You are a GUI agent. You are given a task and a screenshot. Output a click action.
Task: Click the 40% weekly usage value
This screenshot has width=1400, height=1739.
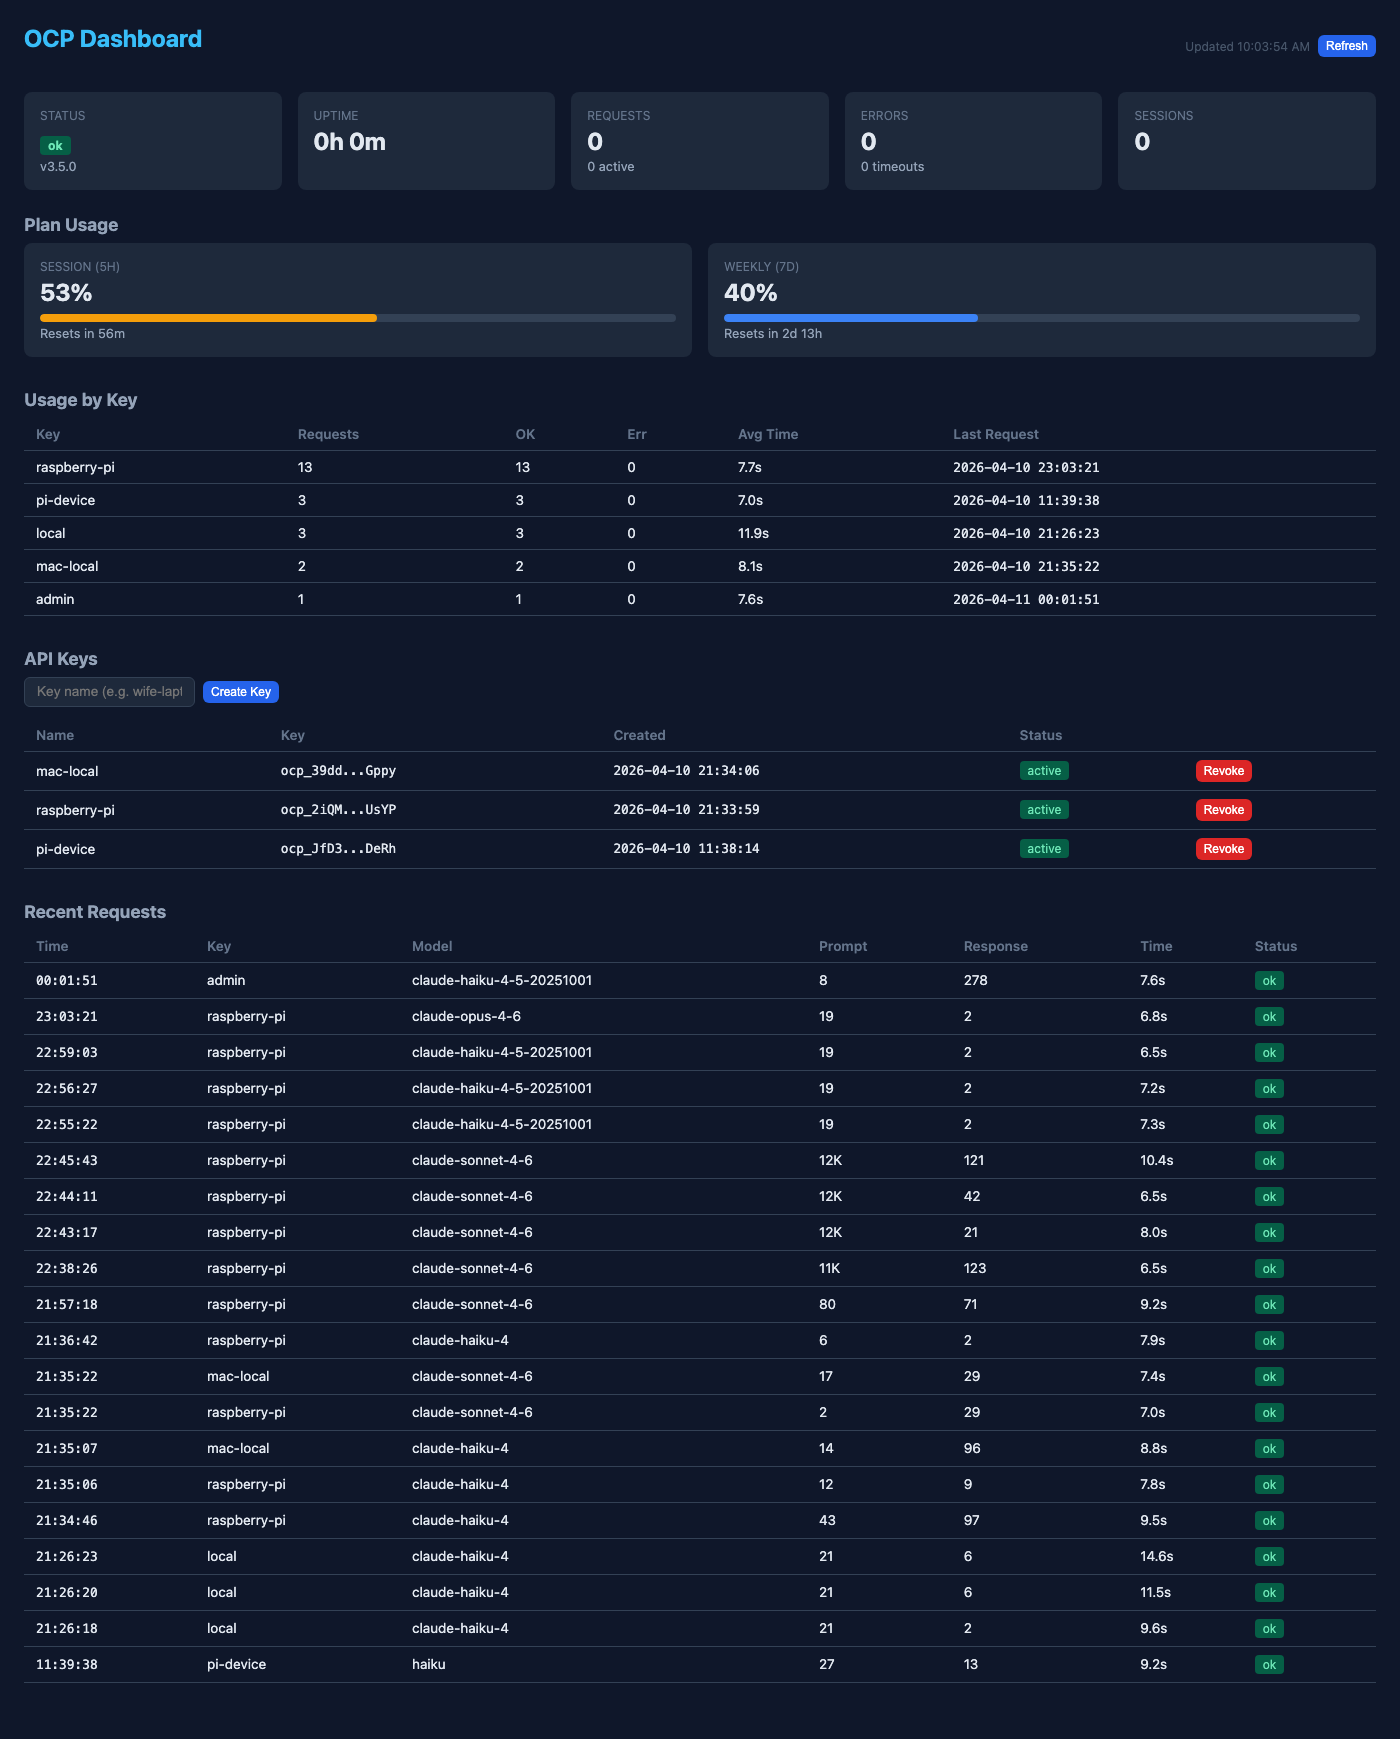(751, 293)
